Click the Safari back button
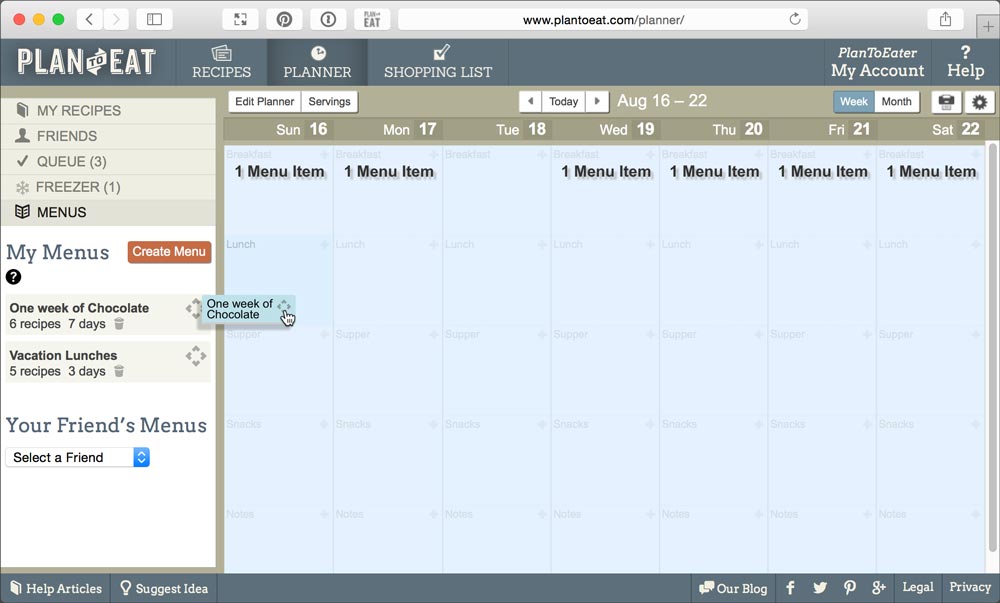Image resolution: width=1000 pixels, height=603 pixels. tap(89, 19)
